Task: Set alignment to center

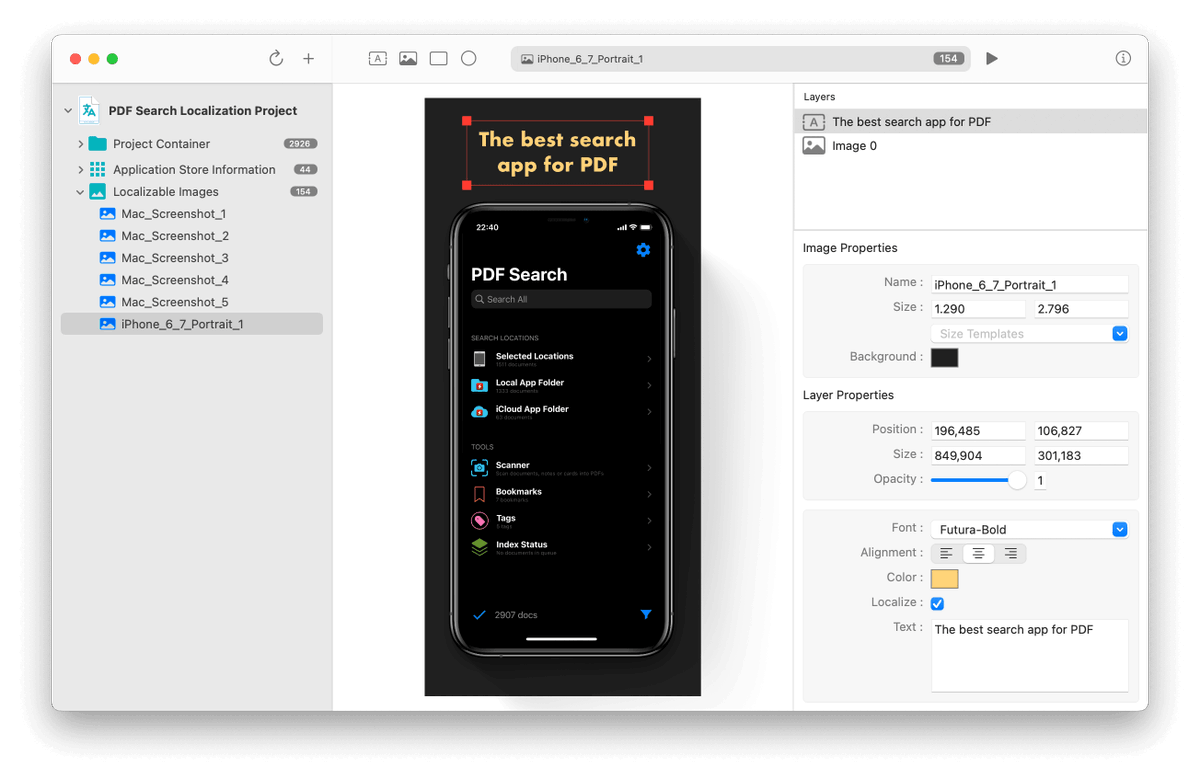Action: point(978,553)
